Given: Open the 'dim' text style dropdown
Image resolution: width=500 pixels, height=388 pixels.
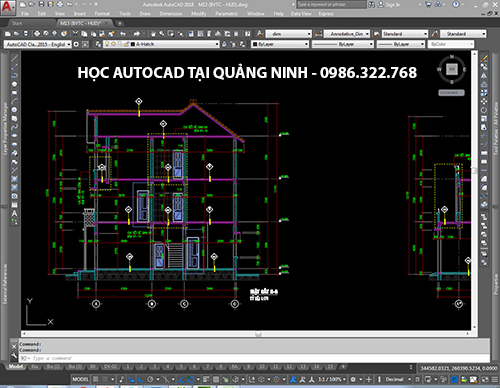Looking at the screenshot, I should pos(289,34).
